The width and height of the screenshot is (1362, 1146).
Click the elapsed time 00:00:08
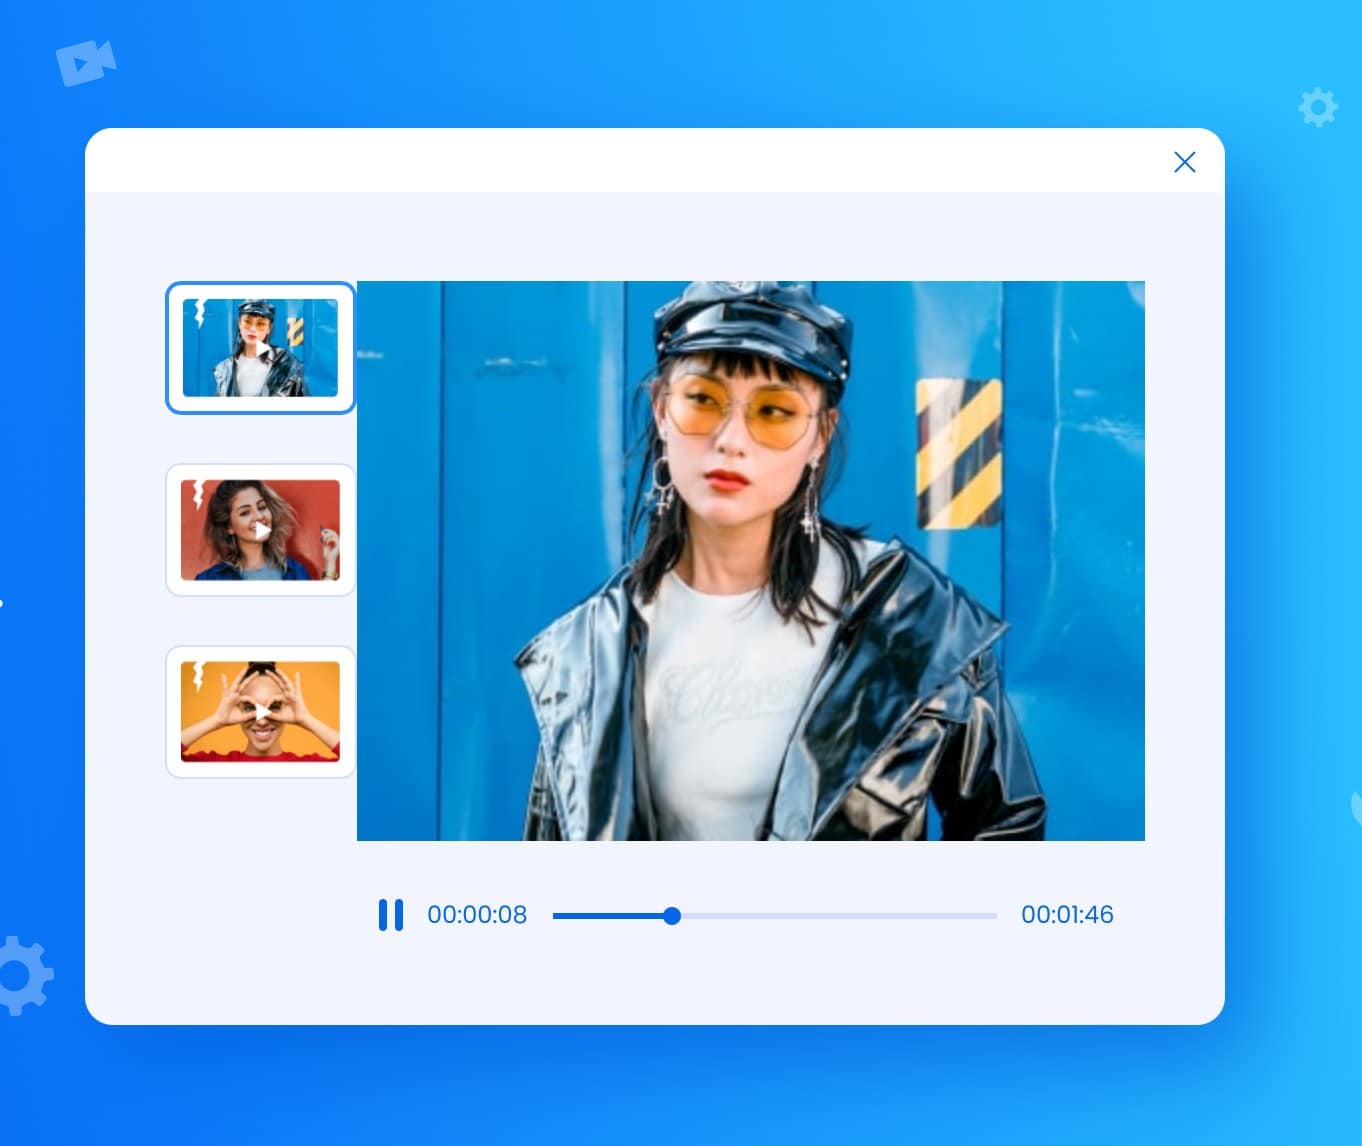(x=476, y=914)
